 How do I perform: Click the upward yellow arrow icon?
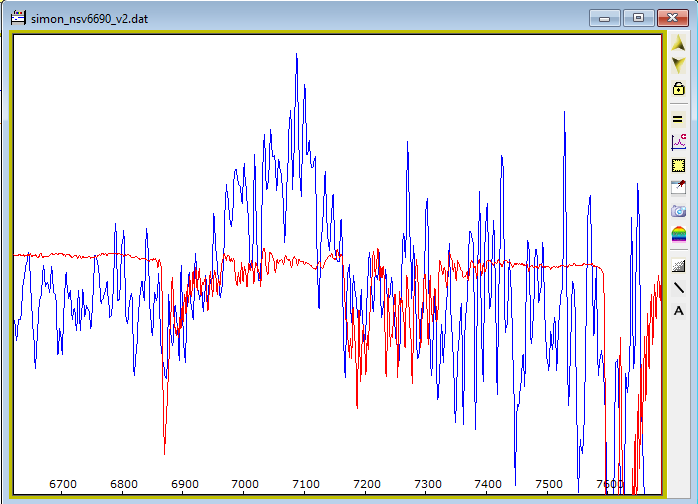coord(678,44)
